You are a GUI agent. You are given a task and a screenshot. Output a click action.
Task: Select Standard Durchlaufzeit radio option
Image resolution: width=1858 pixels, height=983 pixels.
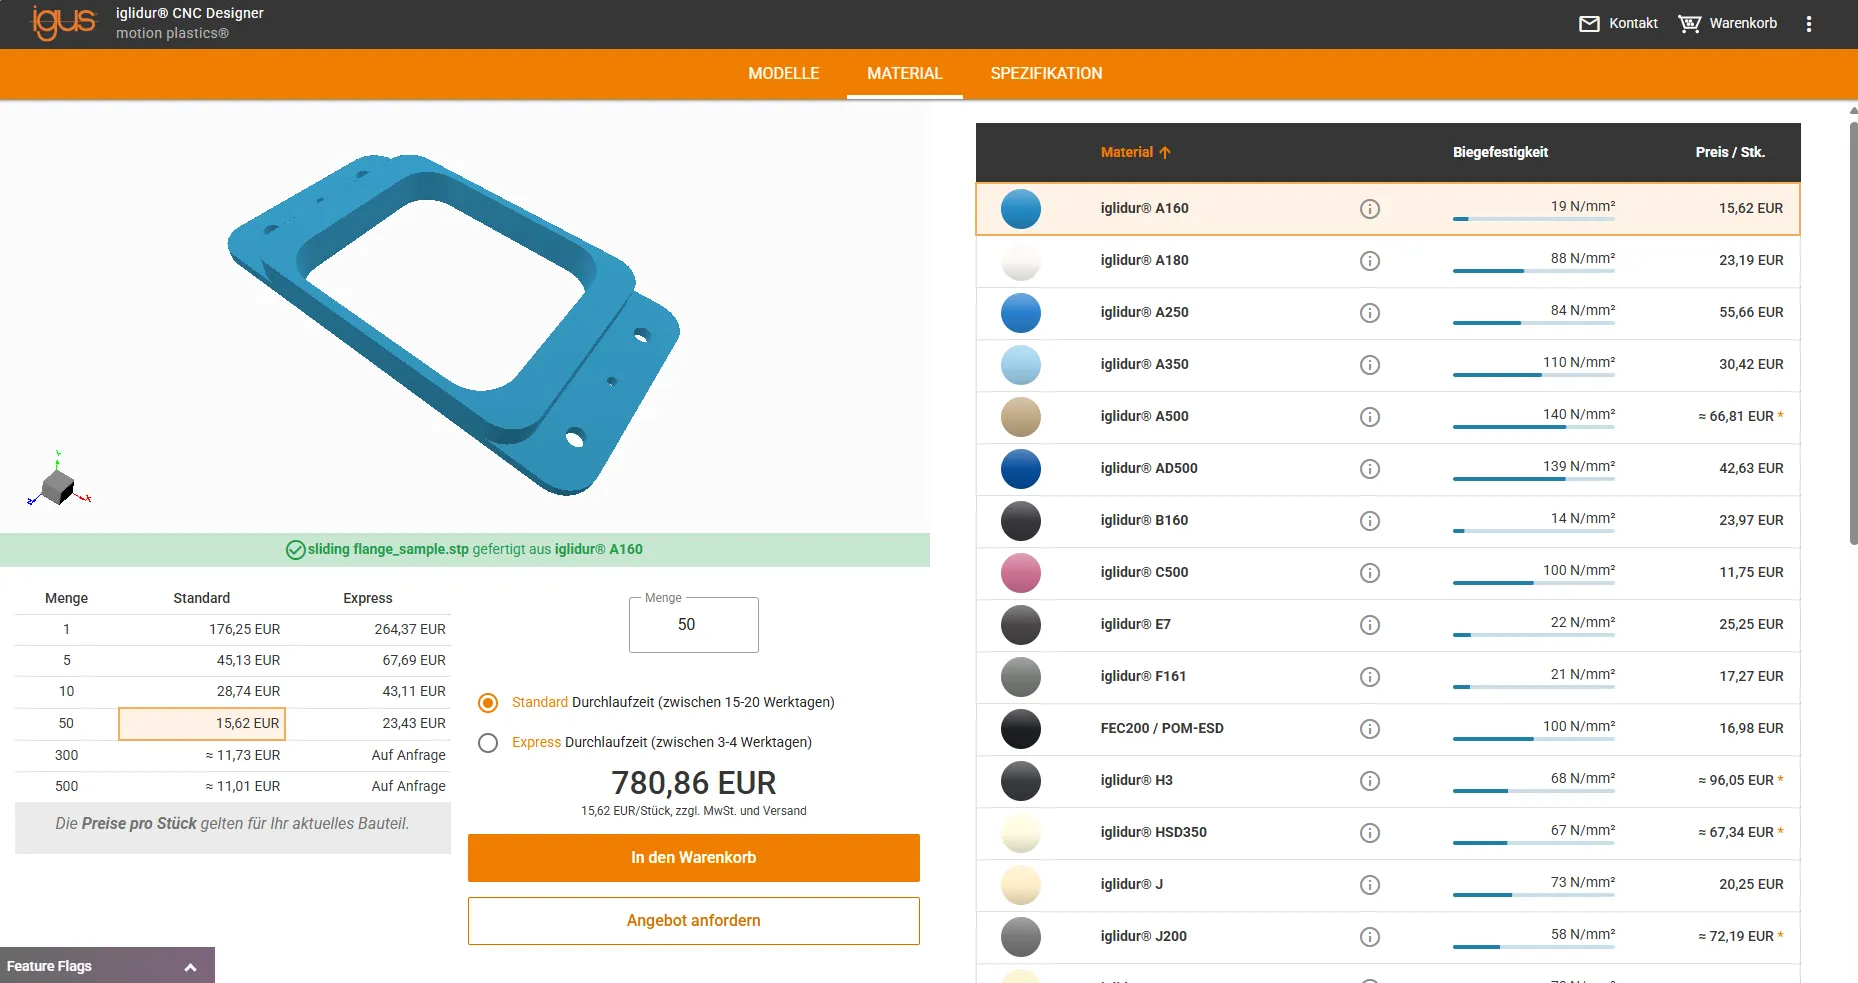[x=488, y=703]
